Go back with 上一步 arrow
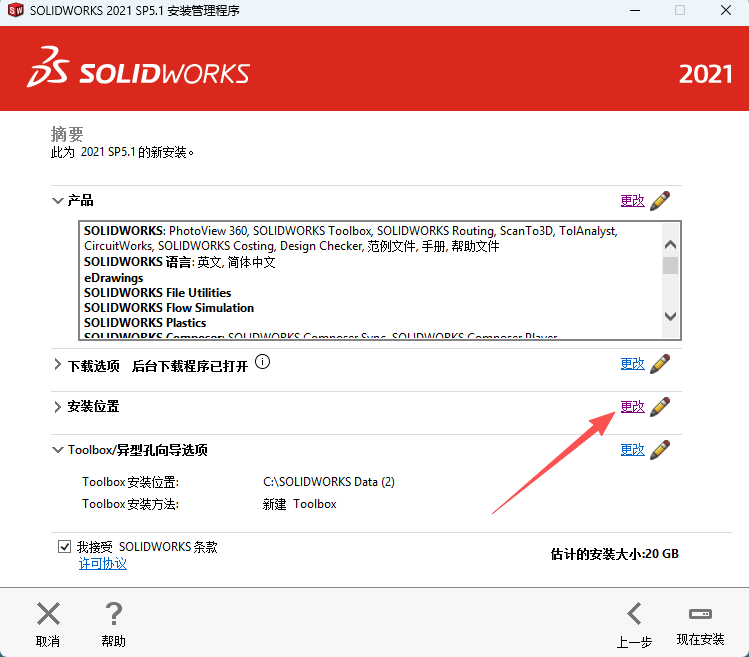The image size is (749, 657). coord(634,614)
